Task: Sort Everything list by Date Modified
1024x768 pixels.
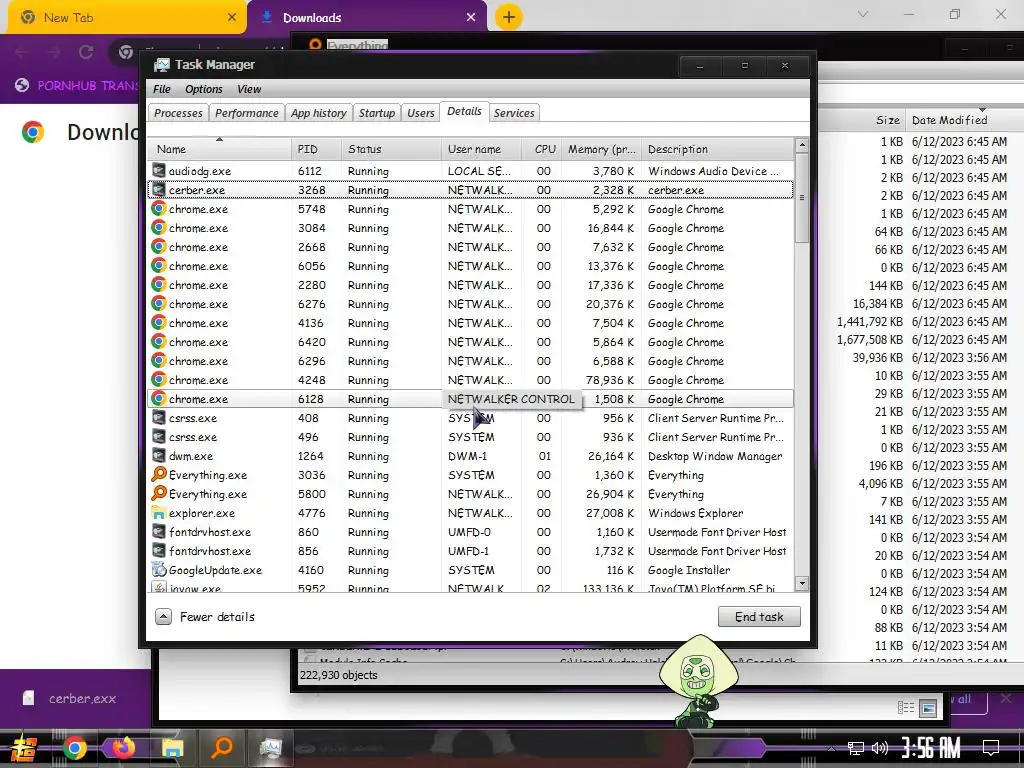Action: [960, 120]
